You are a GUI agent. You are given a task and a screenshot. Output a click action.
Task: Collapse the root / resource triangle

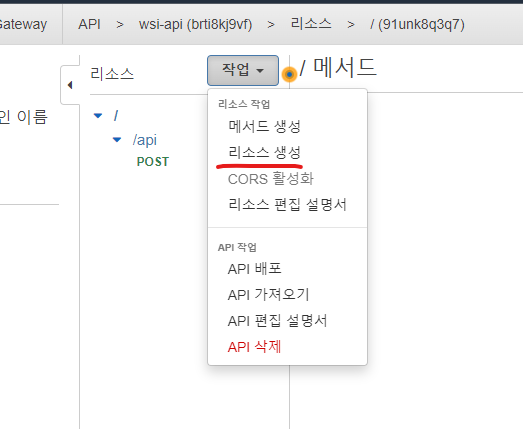pos(98,116)
